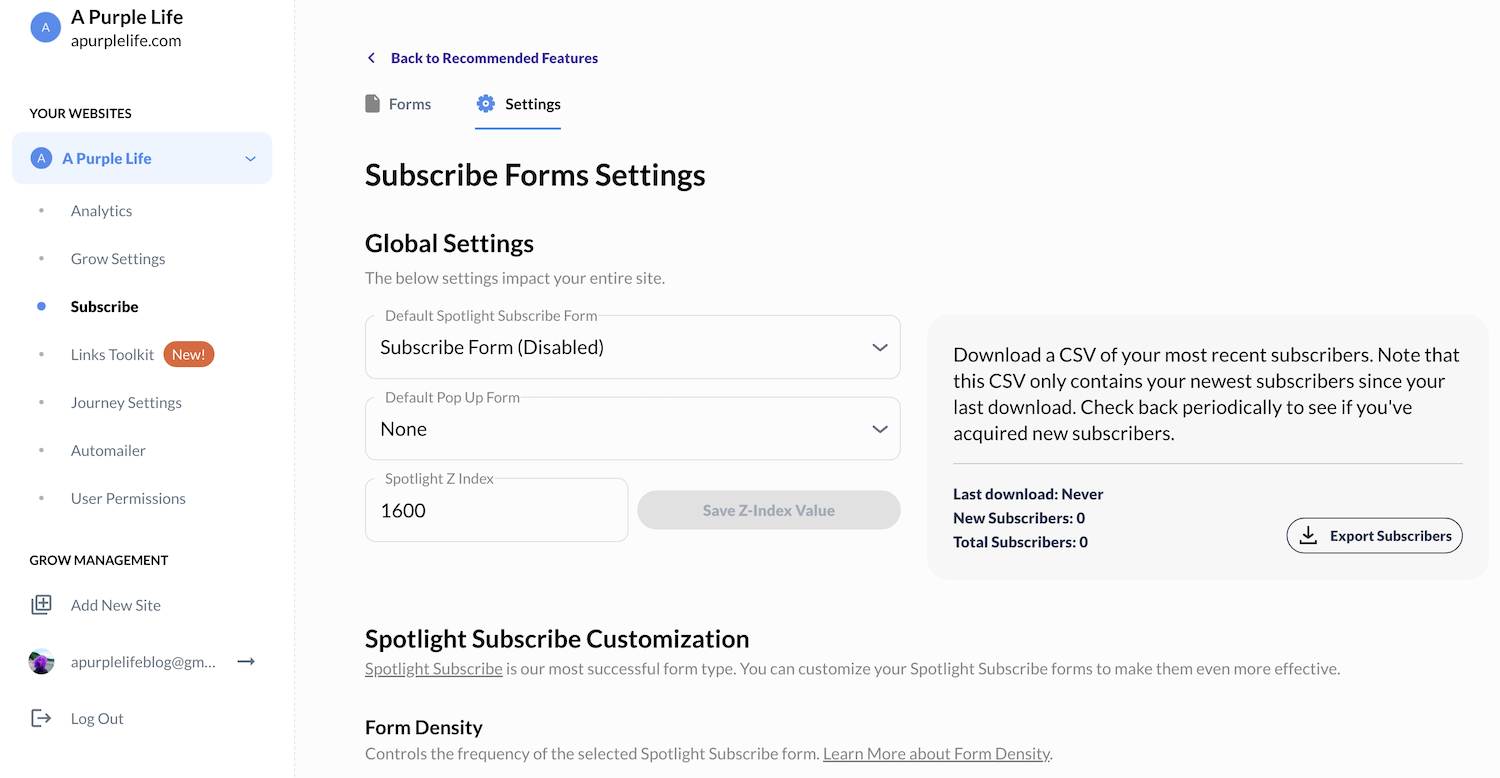
Task: Expand the A Purple Life site selector
Action: pyautogui.click(x=250, y=159)
